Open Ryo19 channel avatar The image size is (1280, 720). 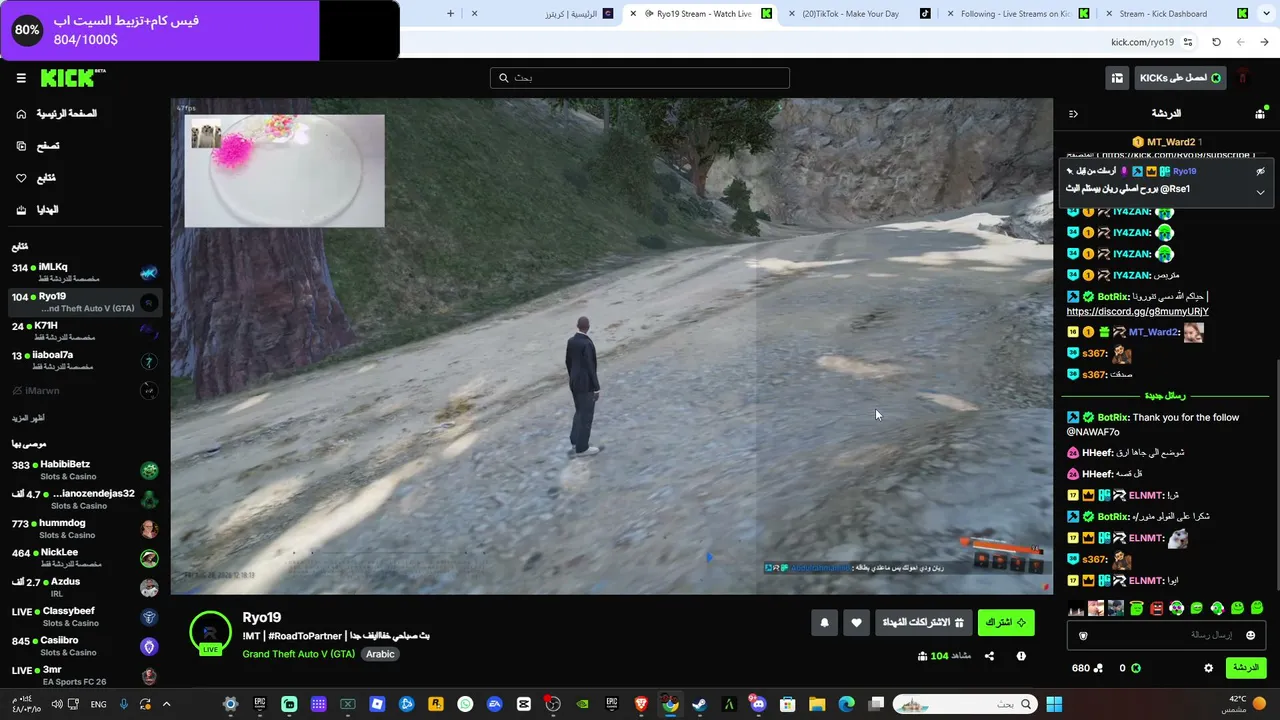[210, 632]
